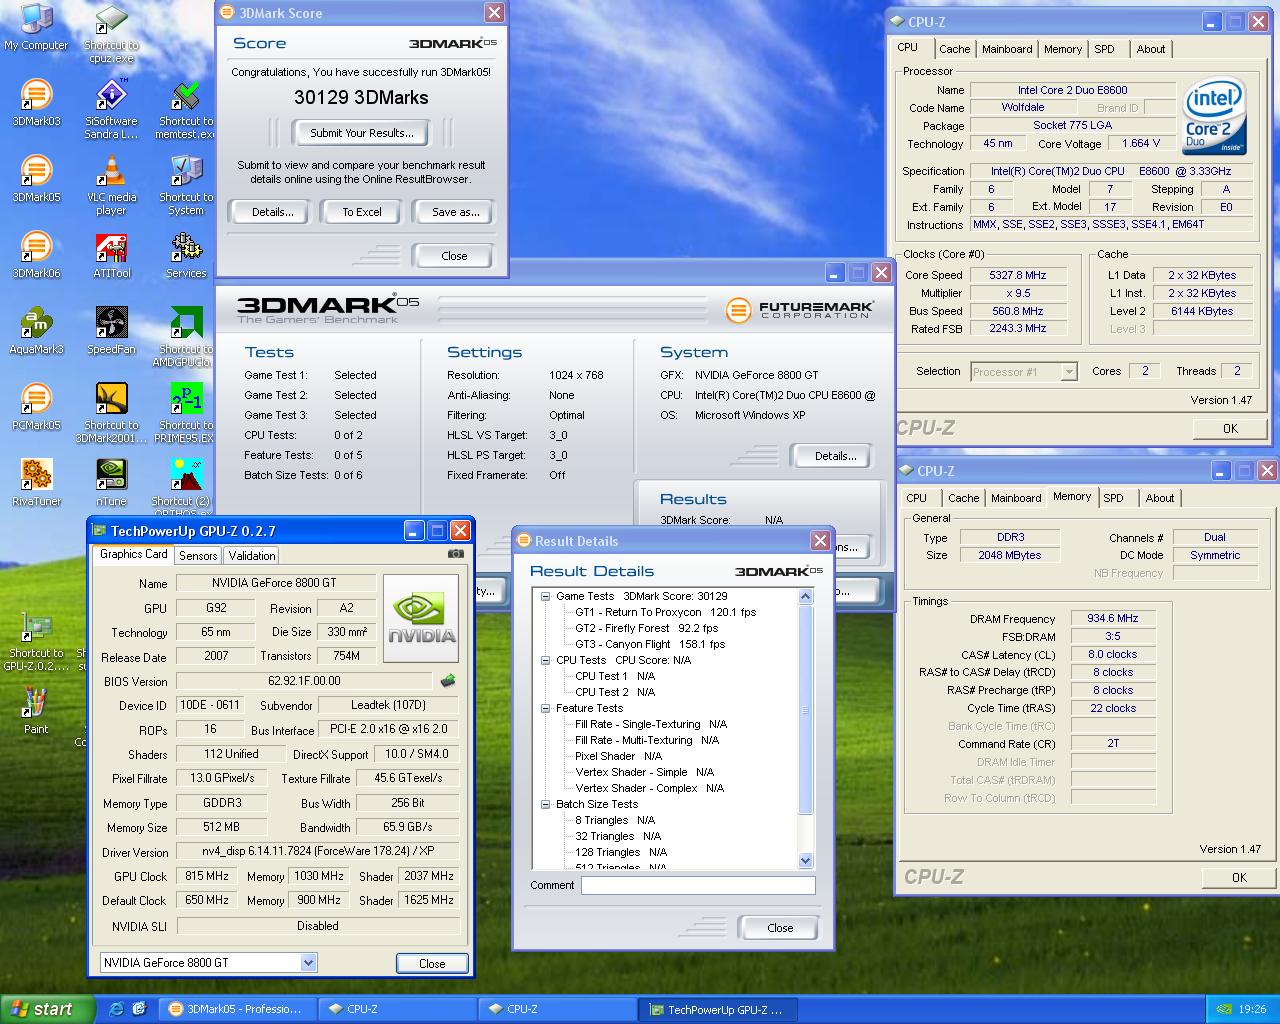Open SiSoftware Sandra desktop icon
The width and height of the screenshot is (1280, 1024).
pos(111,109)
